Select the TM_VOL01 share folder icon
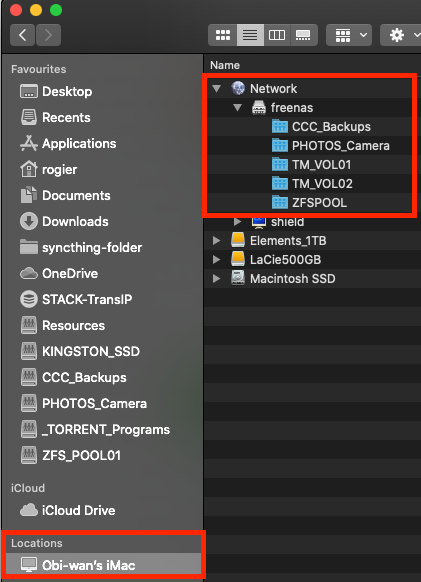Screen dimensions: 421x582 280,164
